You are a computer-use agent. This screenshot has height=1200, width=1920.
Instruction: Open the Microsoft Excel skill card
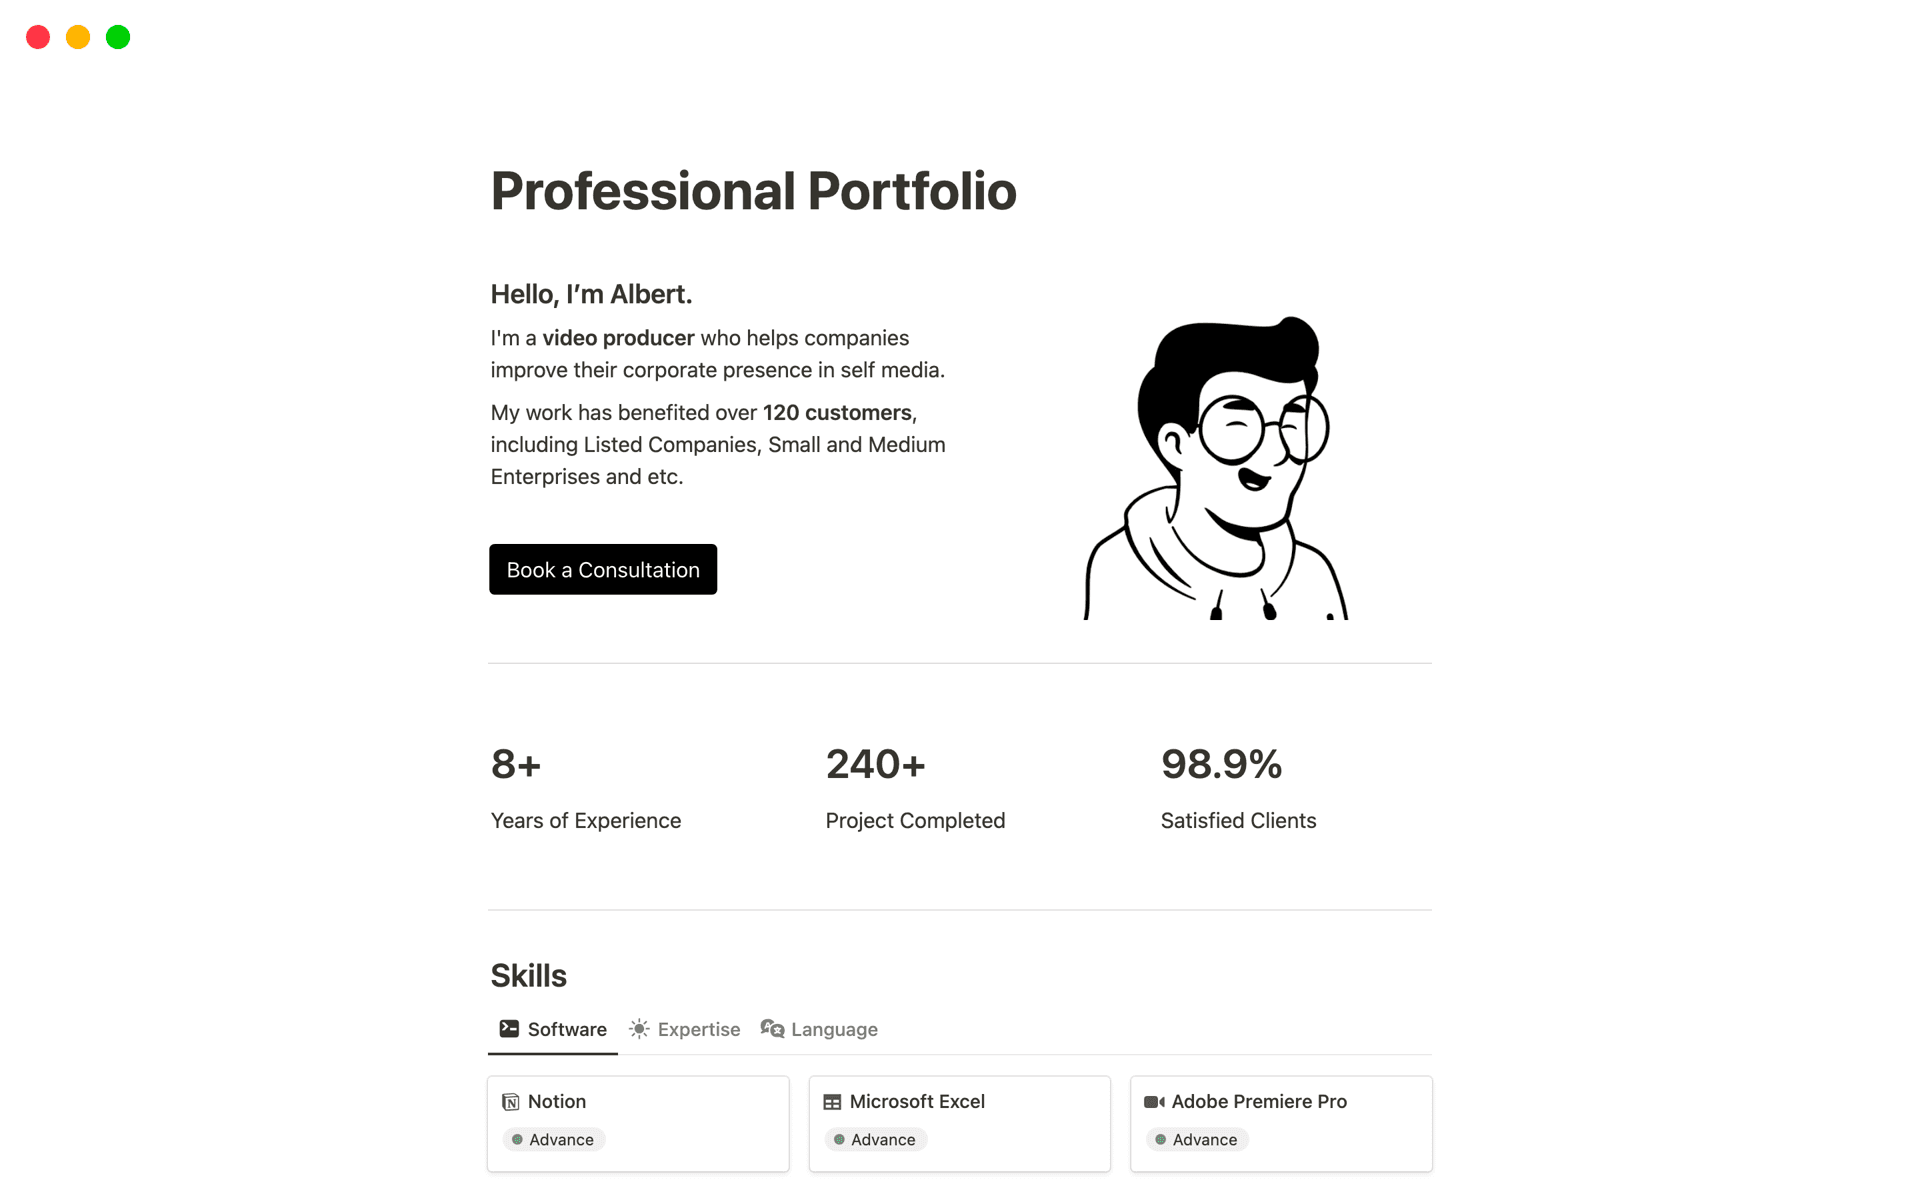958,1122
